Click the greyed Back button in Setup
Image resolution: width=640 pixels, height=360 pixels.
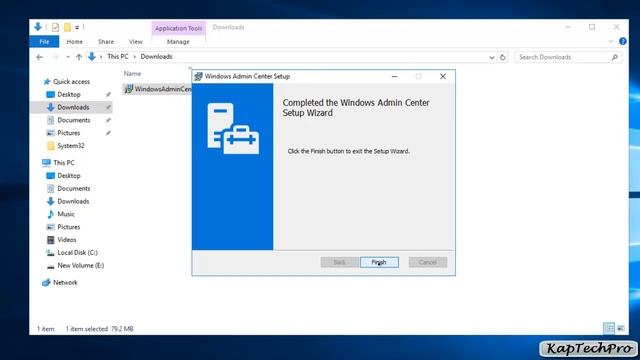coord(340,262)
